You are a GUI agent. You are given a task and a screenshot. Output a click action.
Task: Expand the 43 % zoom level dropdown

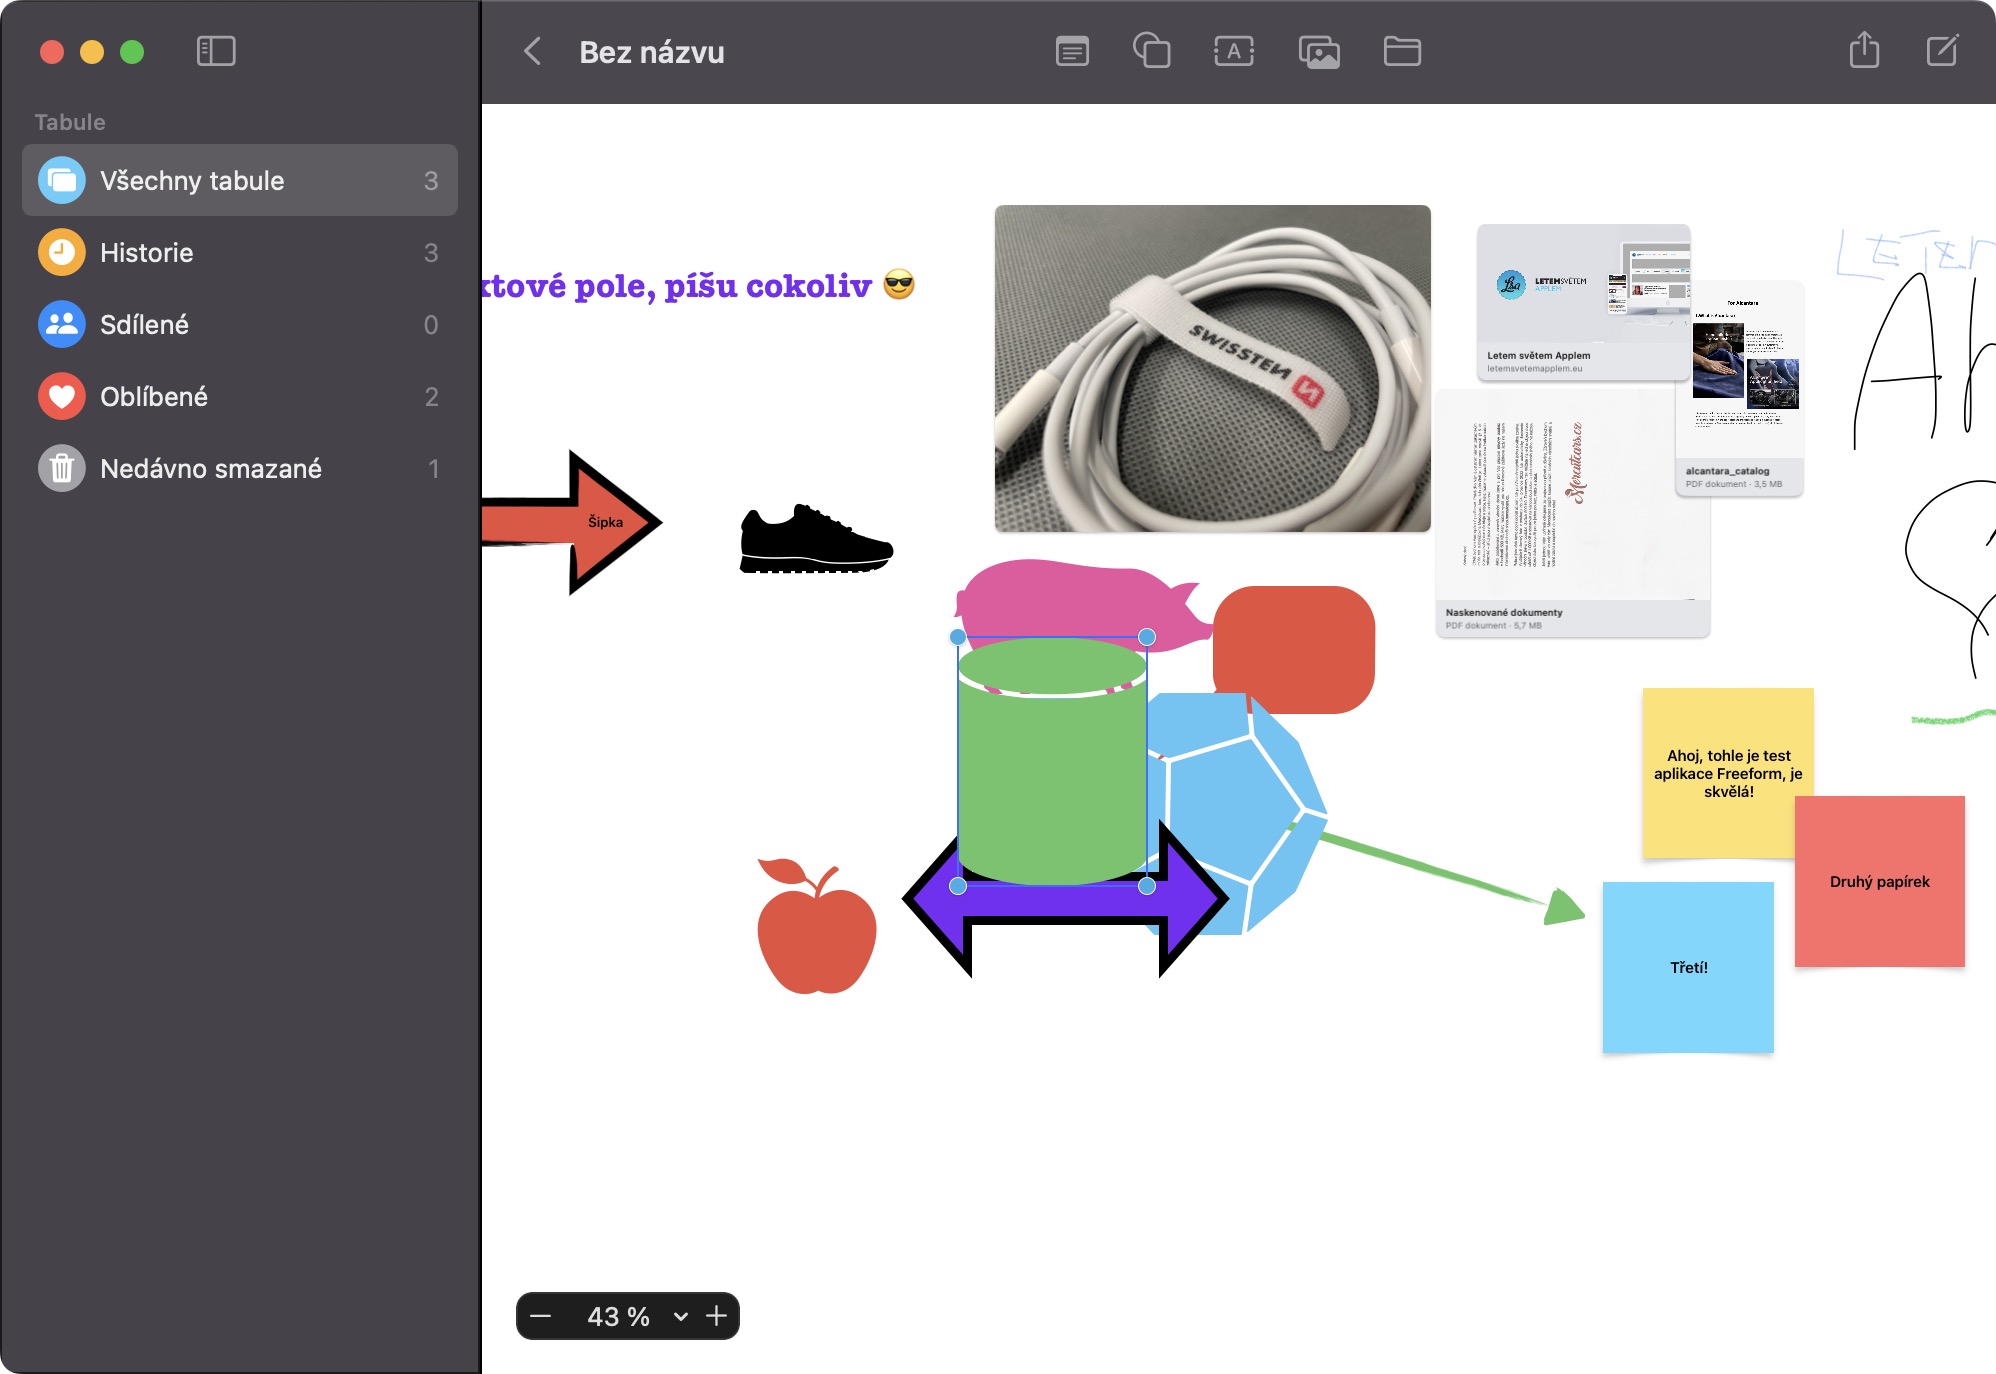pos(680,1316)
